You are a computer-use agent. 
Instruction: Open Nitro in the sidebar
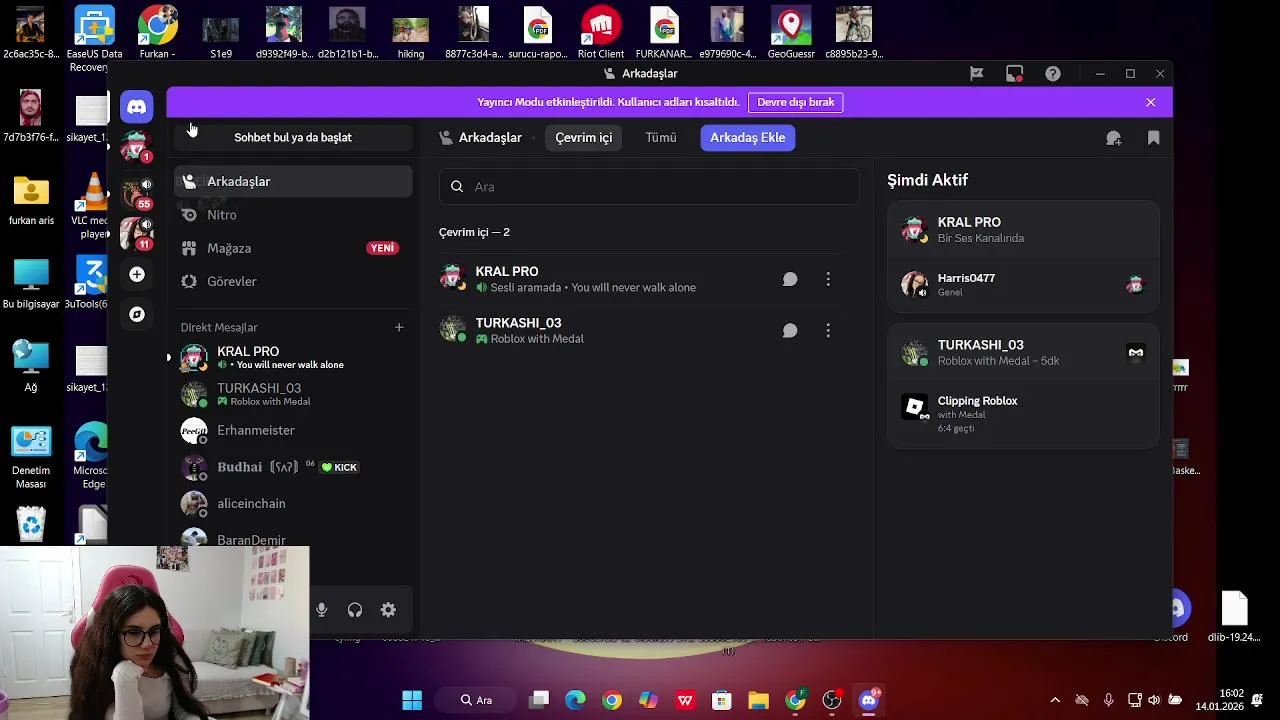pos(293,215)
